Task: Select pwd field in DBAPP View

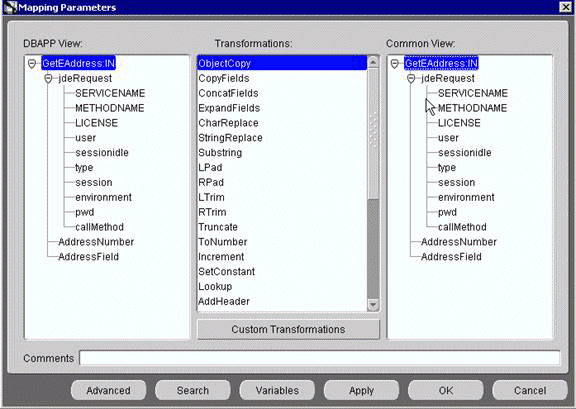Action: coord(85,212)
